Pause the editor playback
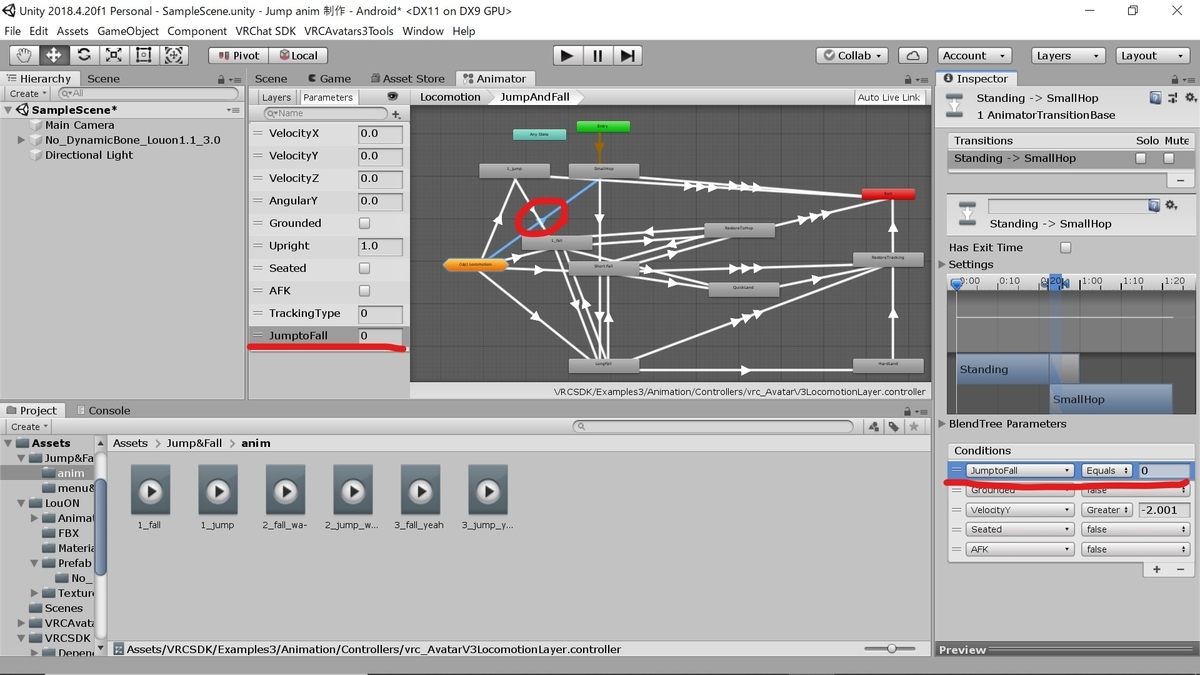Image resolution: width=1200 pixels, height=675 pixels. tap(597, 56)
